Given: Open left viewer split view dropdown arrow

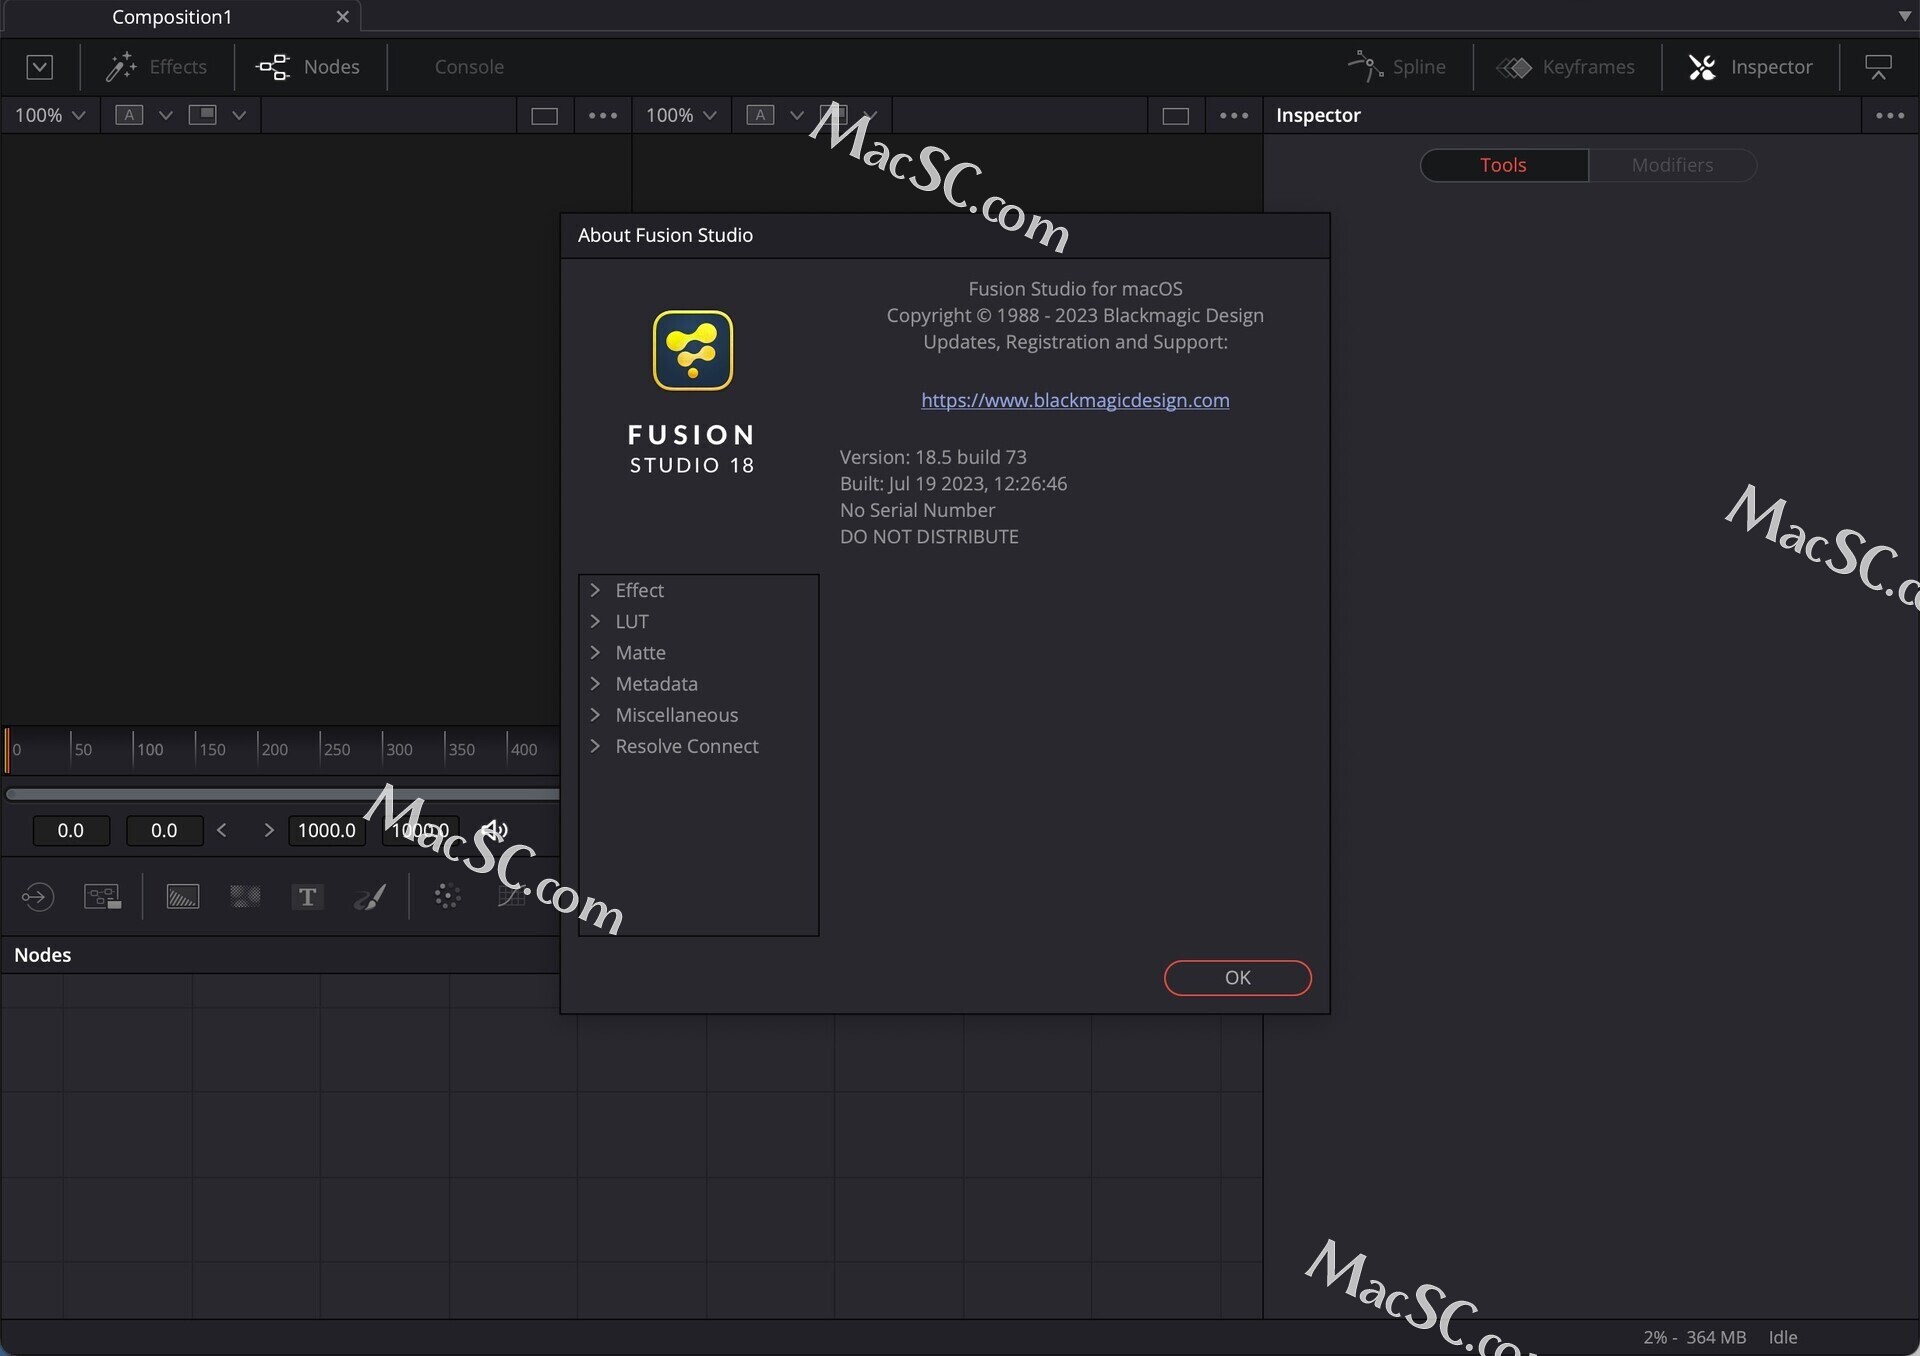Looking at the screenshot, I should 239,115.
